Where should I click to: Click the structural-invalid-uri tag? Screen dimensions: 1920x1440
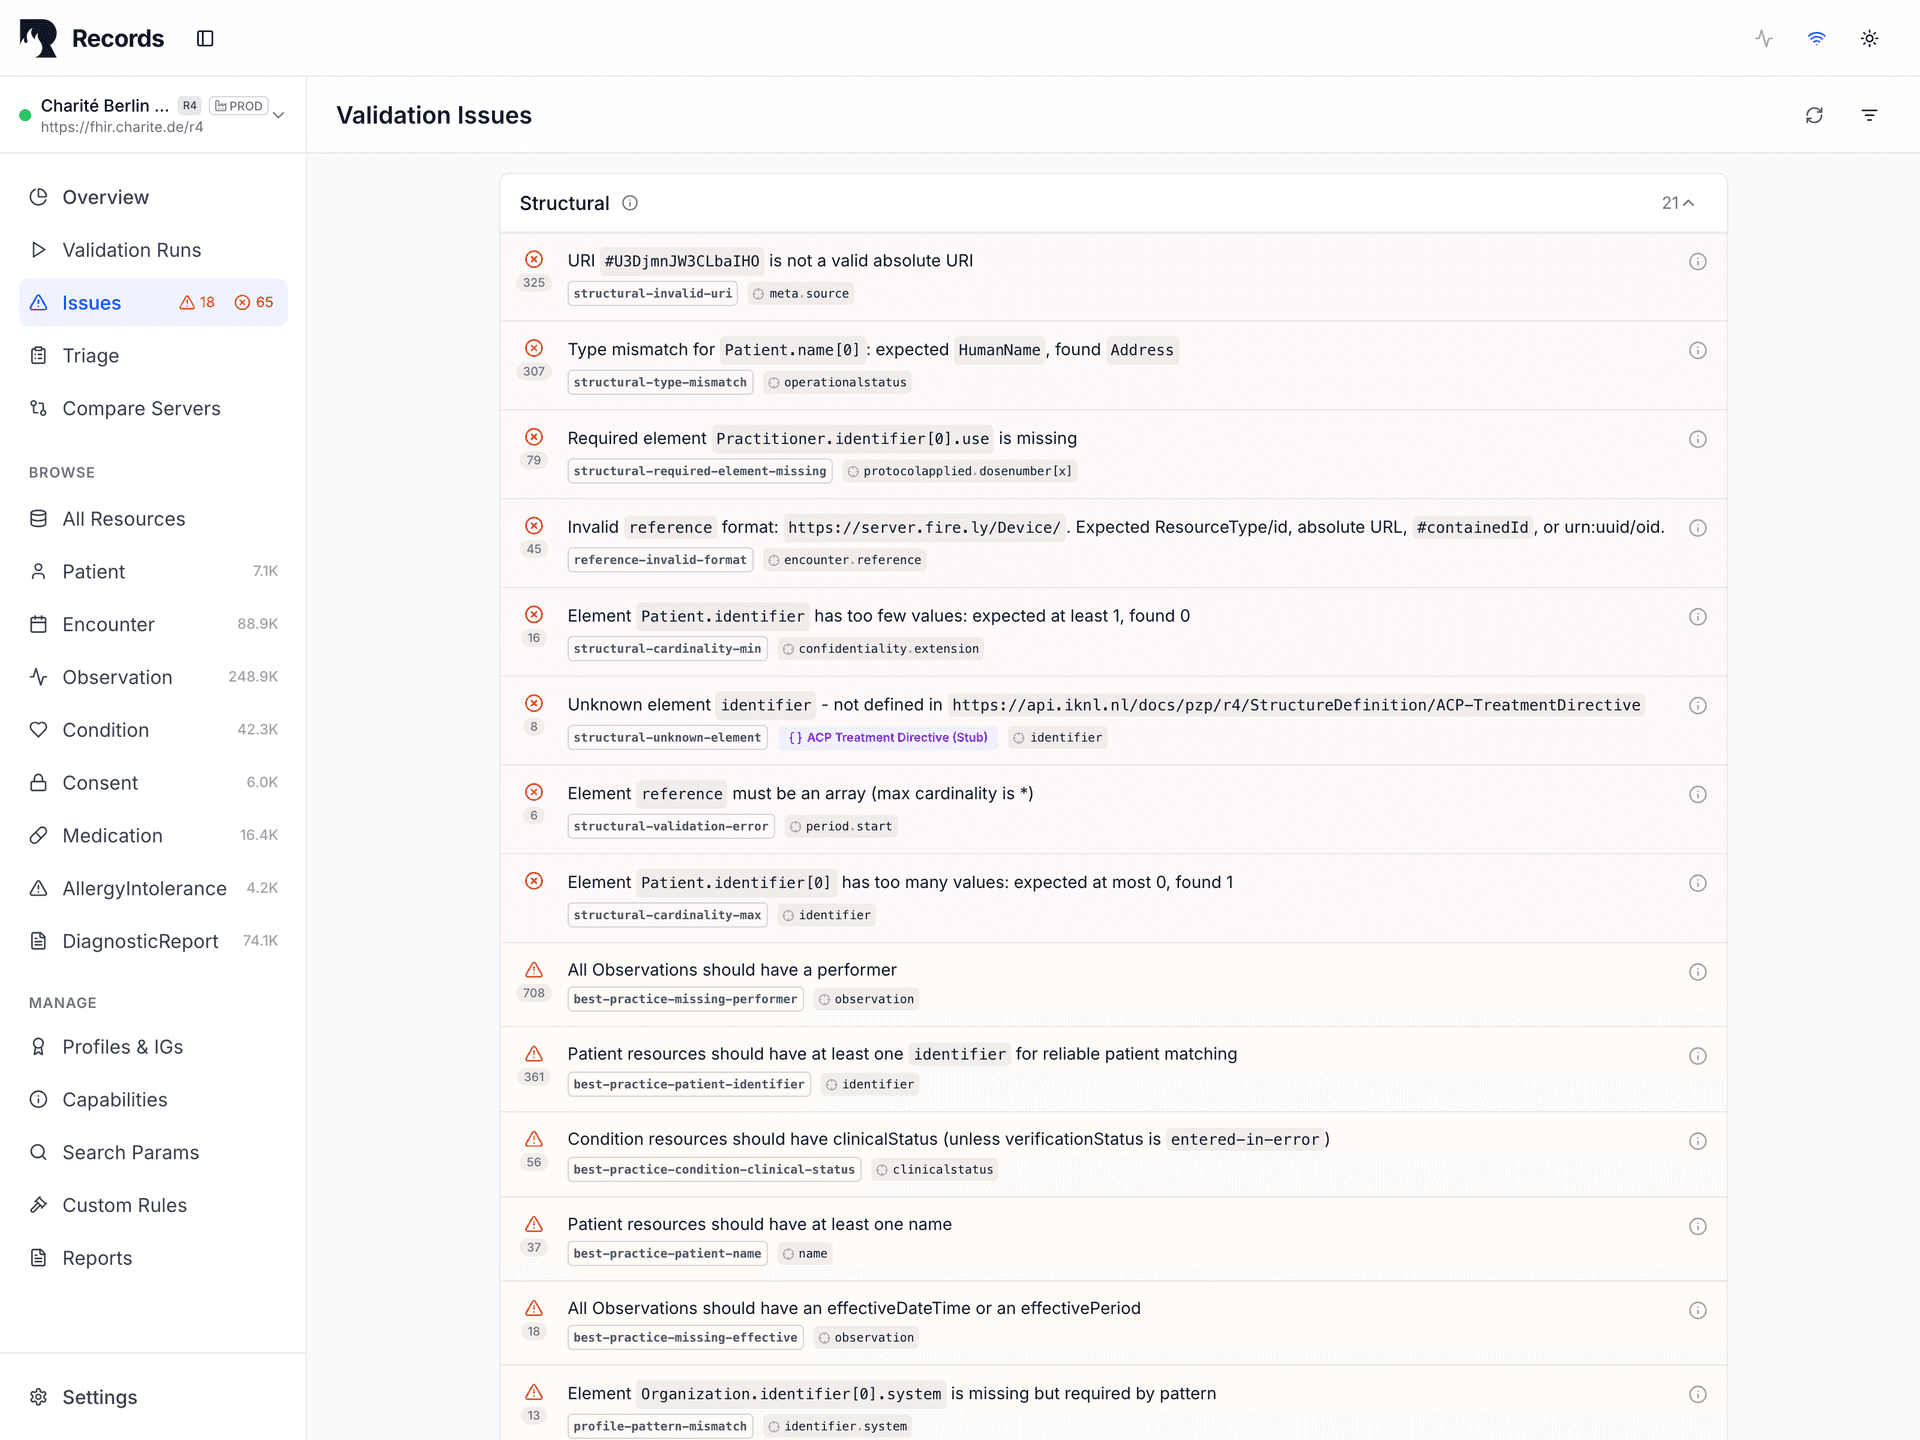pos(653,294)
